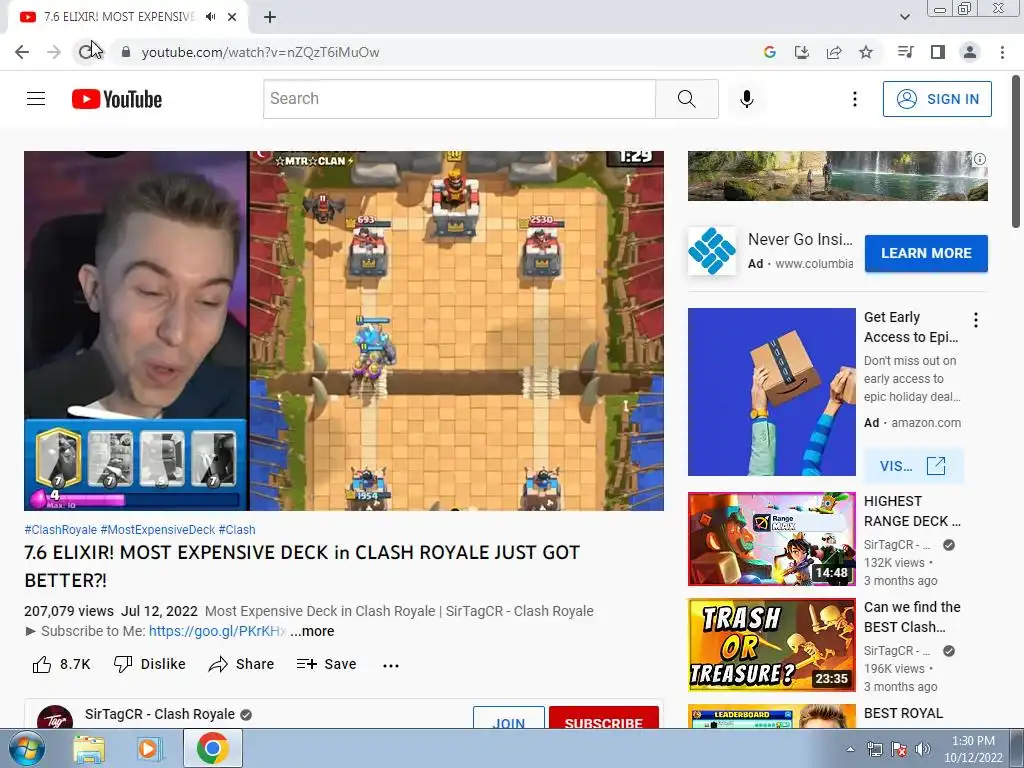Click the Google icon in address bar

770,52
